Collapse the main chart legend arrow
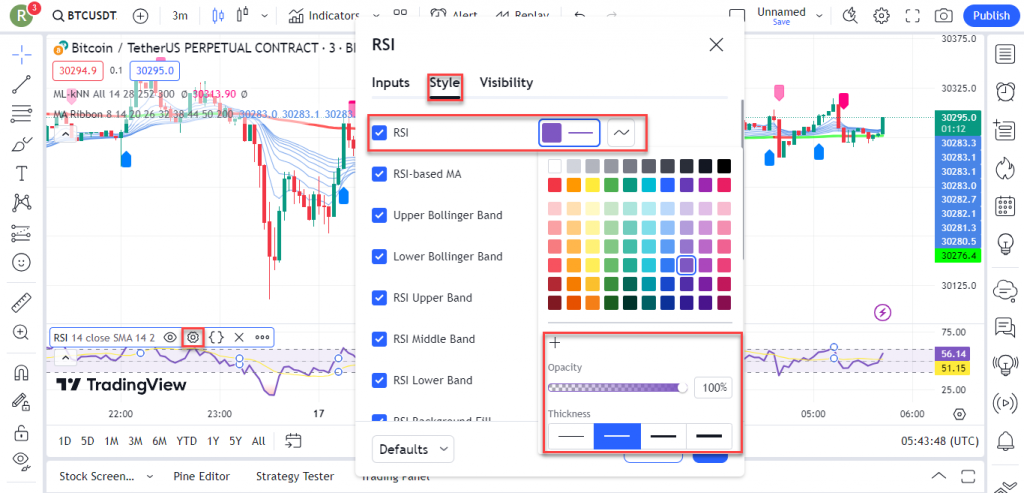 65,134
